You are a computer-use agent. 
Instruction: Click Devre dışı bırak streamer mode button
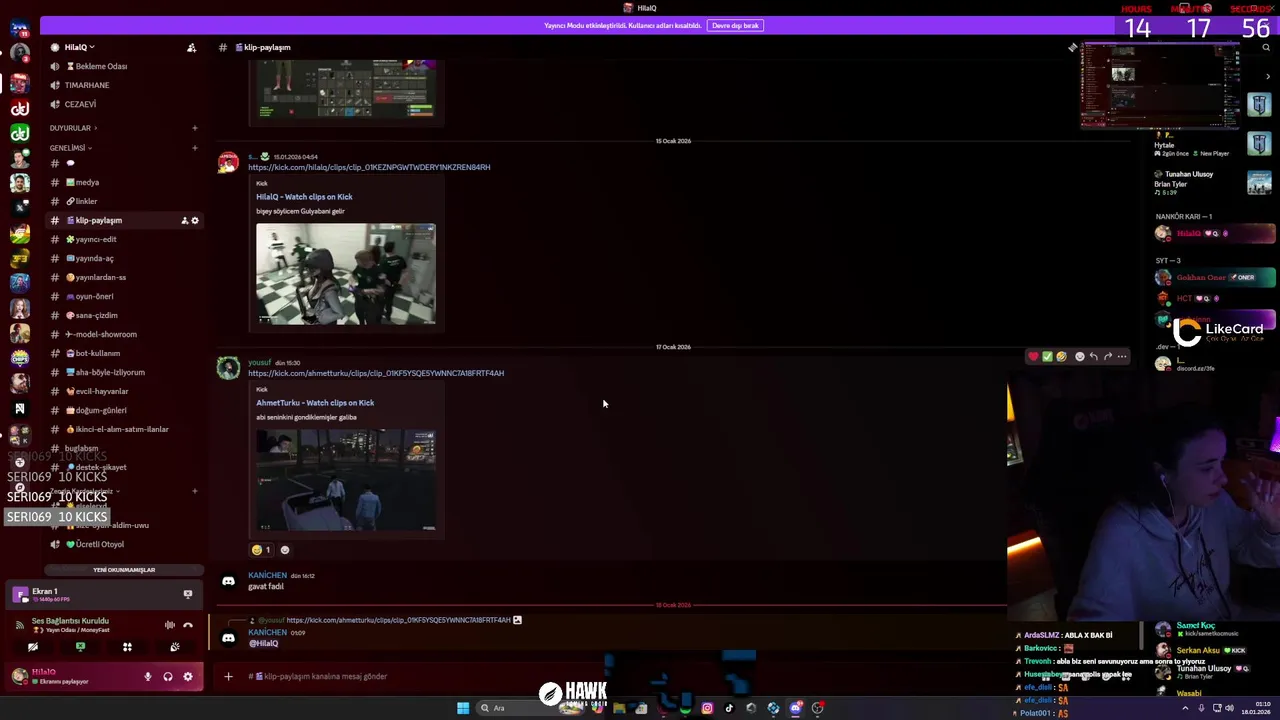click(x=735, y=25)
